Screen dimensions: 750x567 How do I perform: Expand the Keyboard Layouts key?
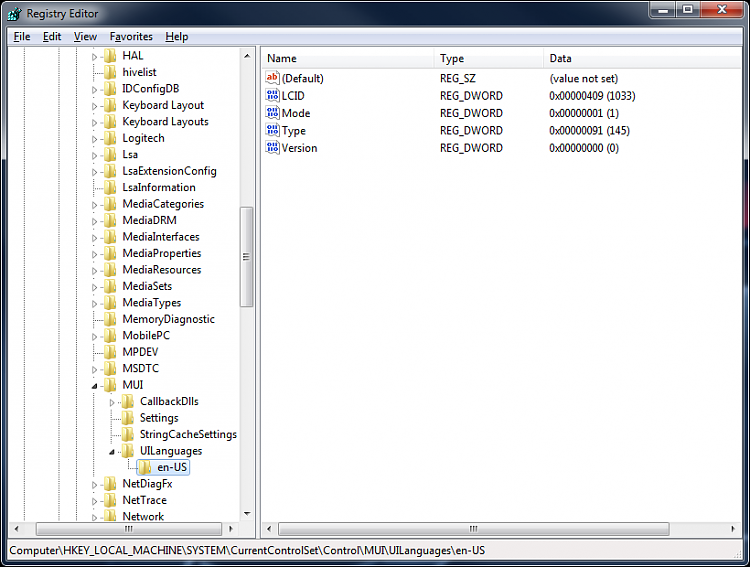point(94,122)
